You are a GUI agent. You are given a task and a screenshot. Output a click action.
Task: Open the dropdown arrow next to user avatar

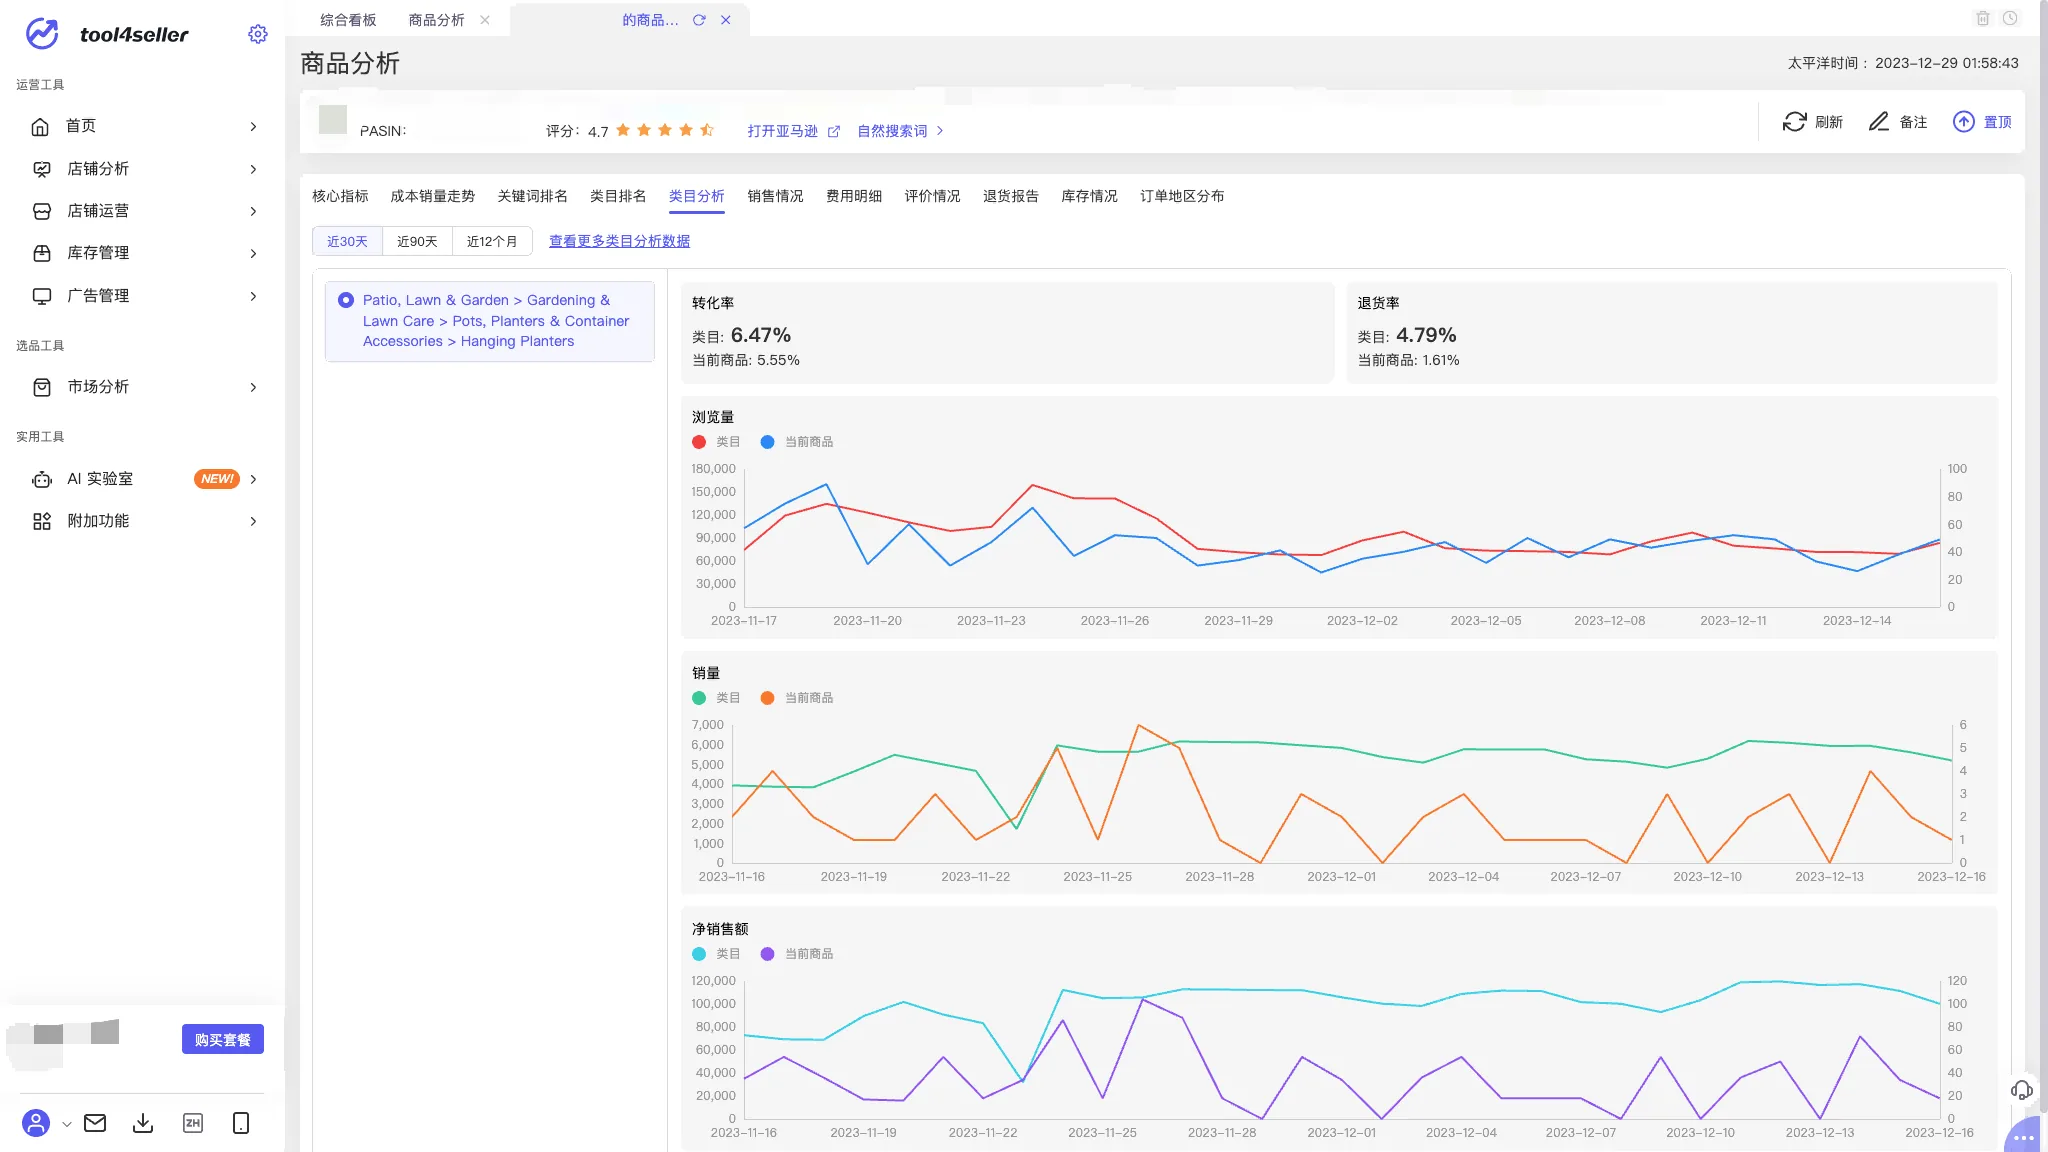click(x=67, y=1124)
